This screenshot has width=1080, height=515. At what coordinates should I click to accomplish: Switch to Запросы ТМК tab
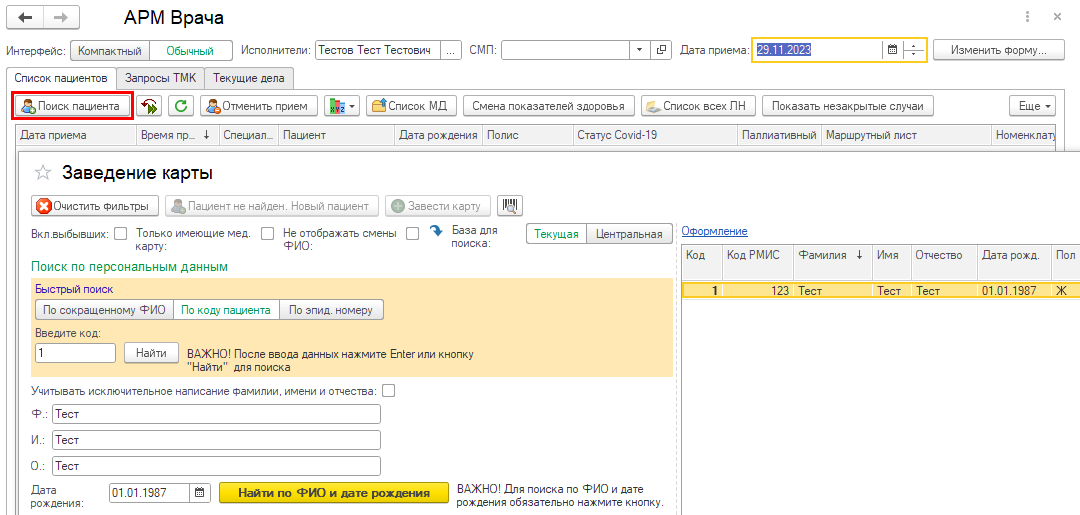(160, 78)
